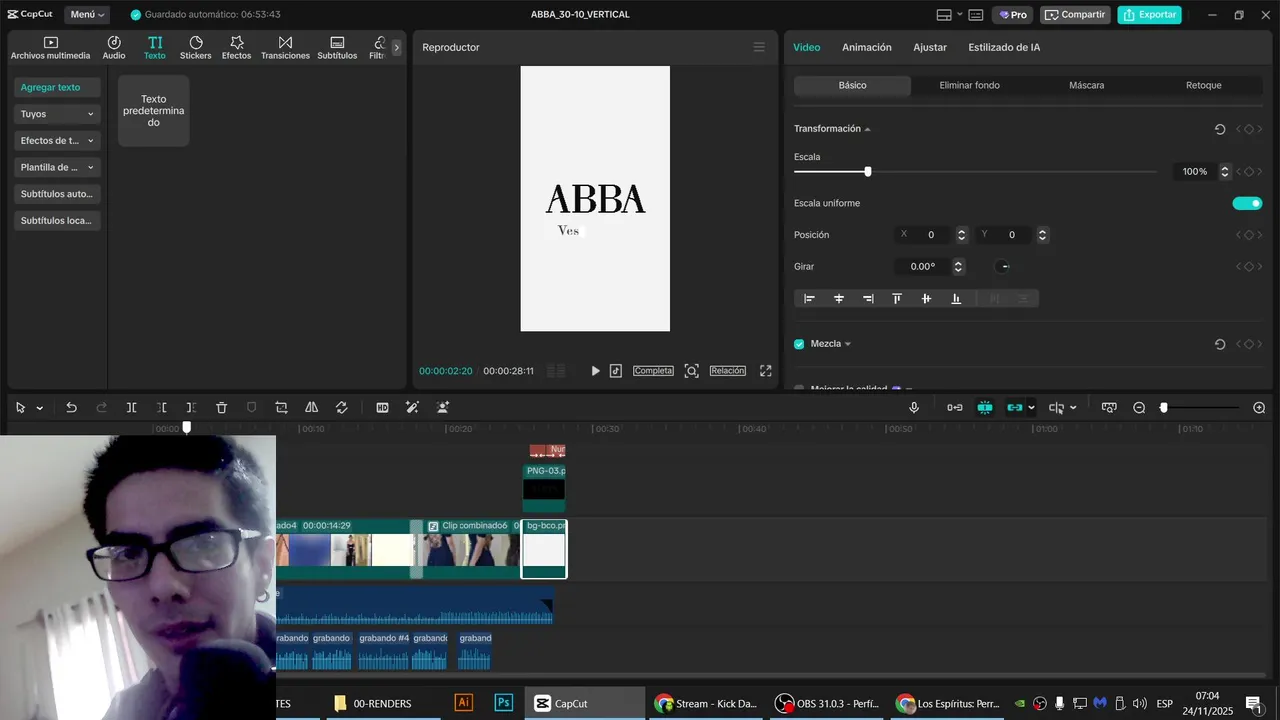Enter fullscreen preview

766,371
